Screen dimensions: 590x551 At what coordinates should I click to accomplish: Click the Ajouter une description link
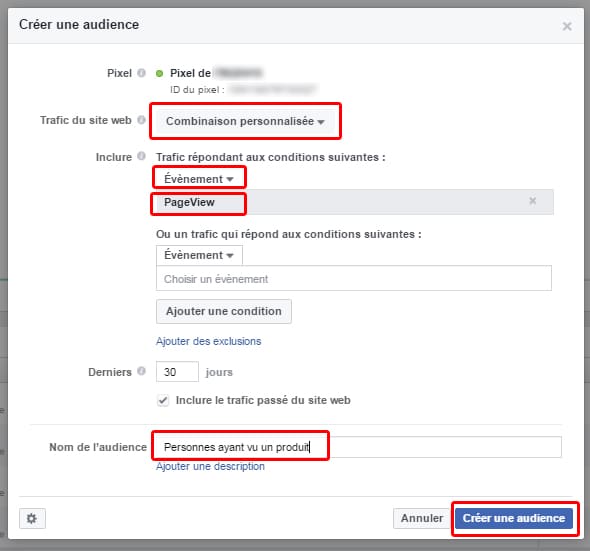210,466
